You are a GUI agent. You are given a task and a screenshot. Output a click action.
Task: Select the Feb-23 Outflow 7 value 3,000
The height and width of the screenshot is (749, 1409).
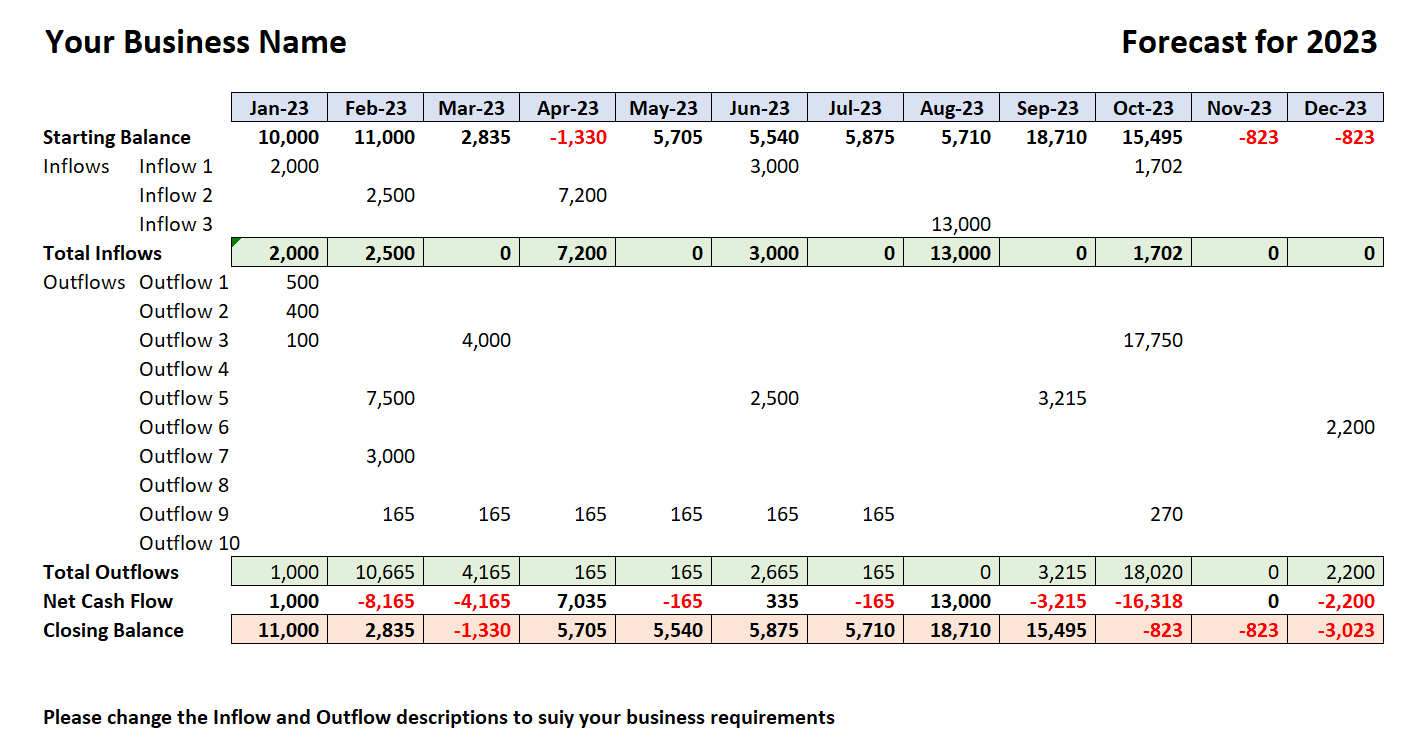(390, 456)
